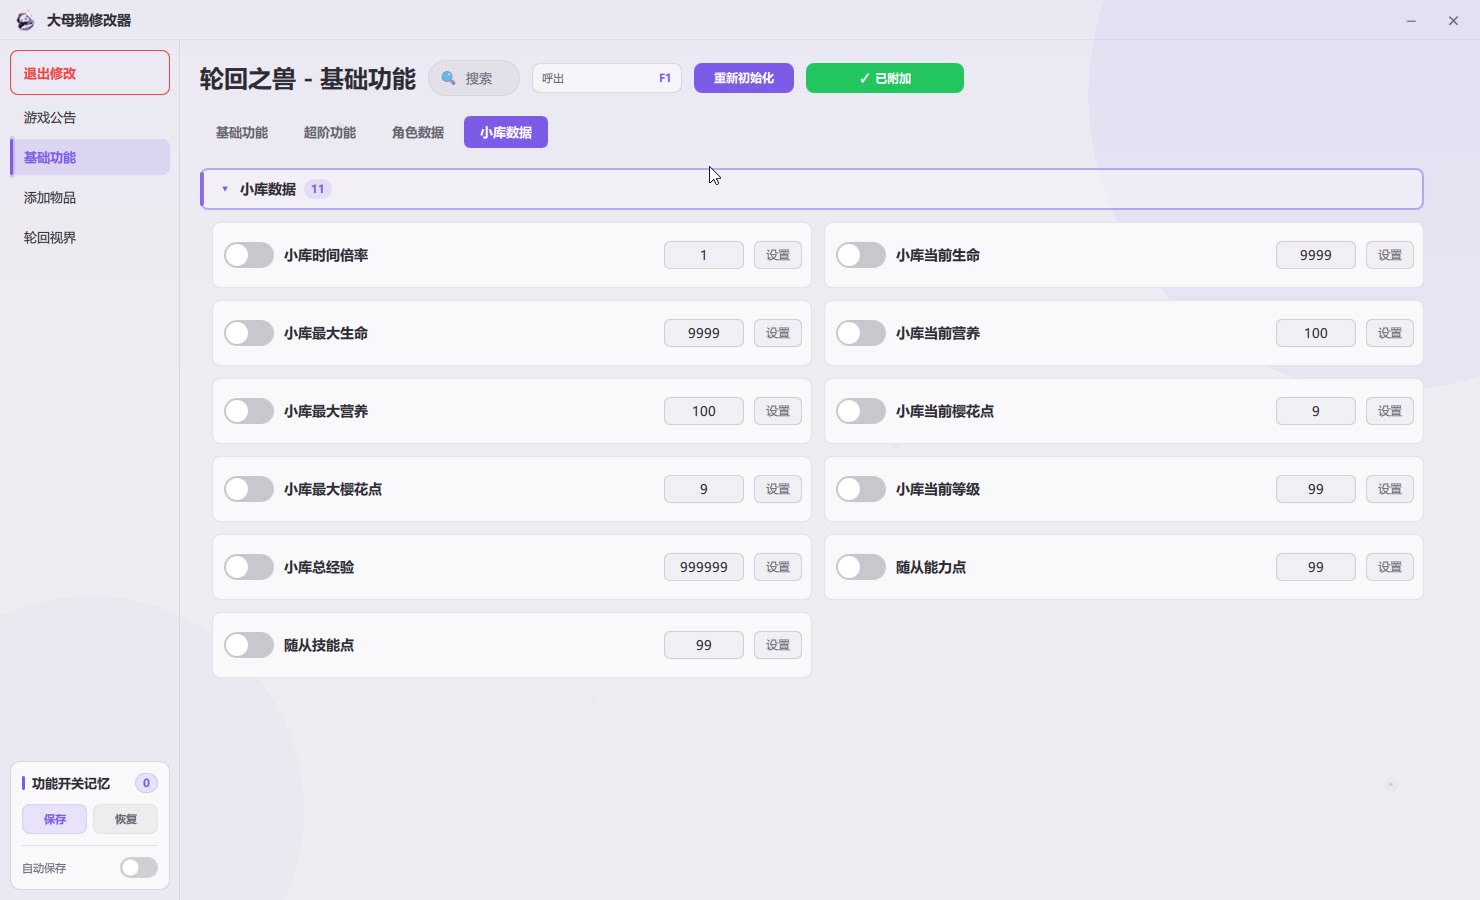
Task: Click 设置 for 小库时间倍率
Action: [778, 255]
